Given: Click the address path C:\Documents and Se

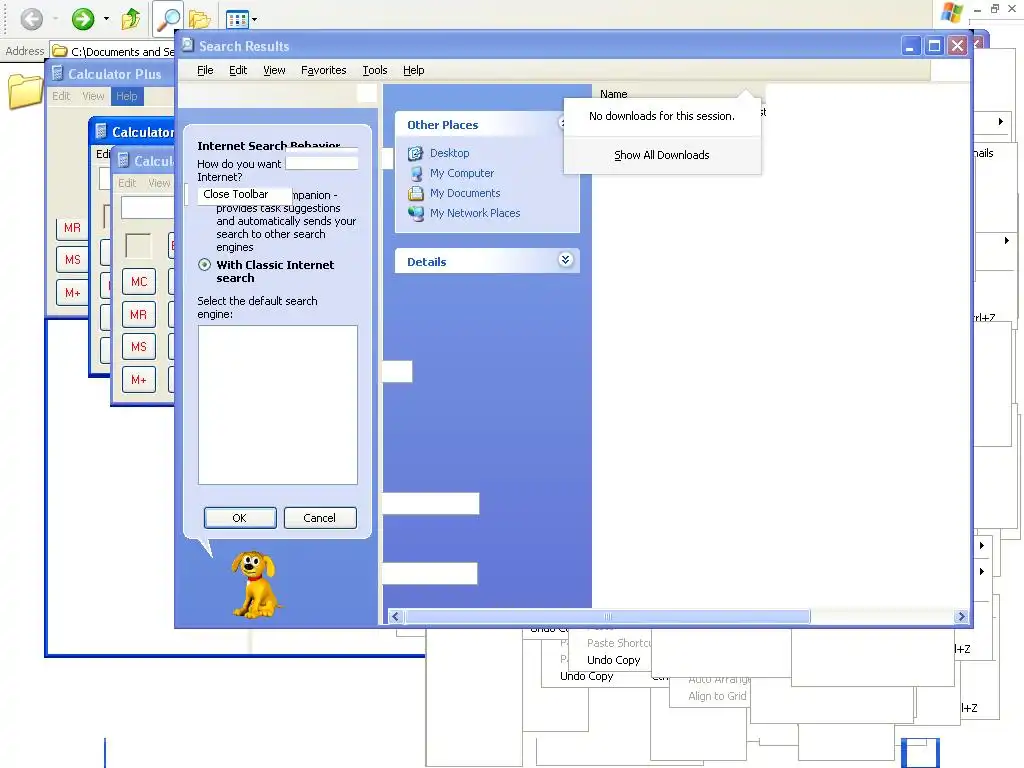Looking at the screenshot, I should coord(122,52).
